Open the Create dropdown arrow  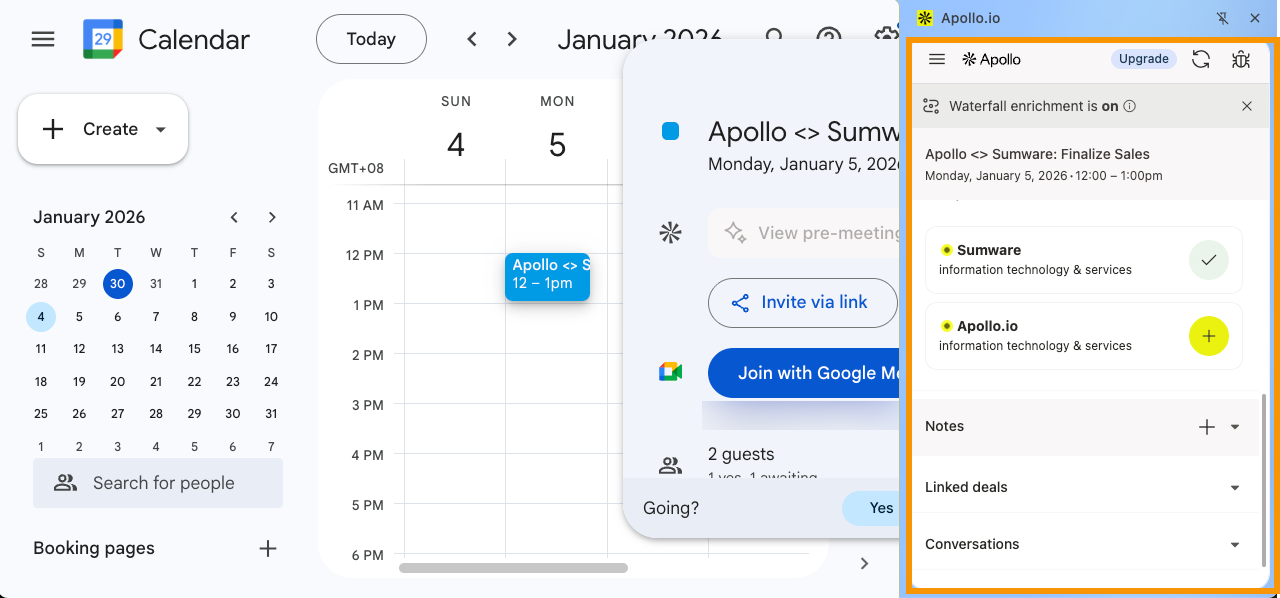tap(161, 130)
